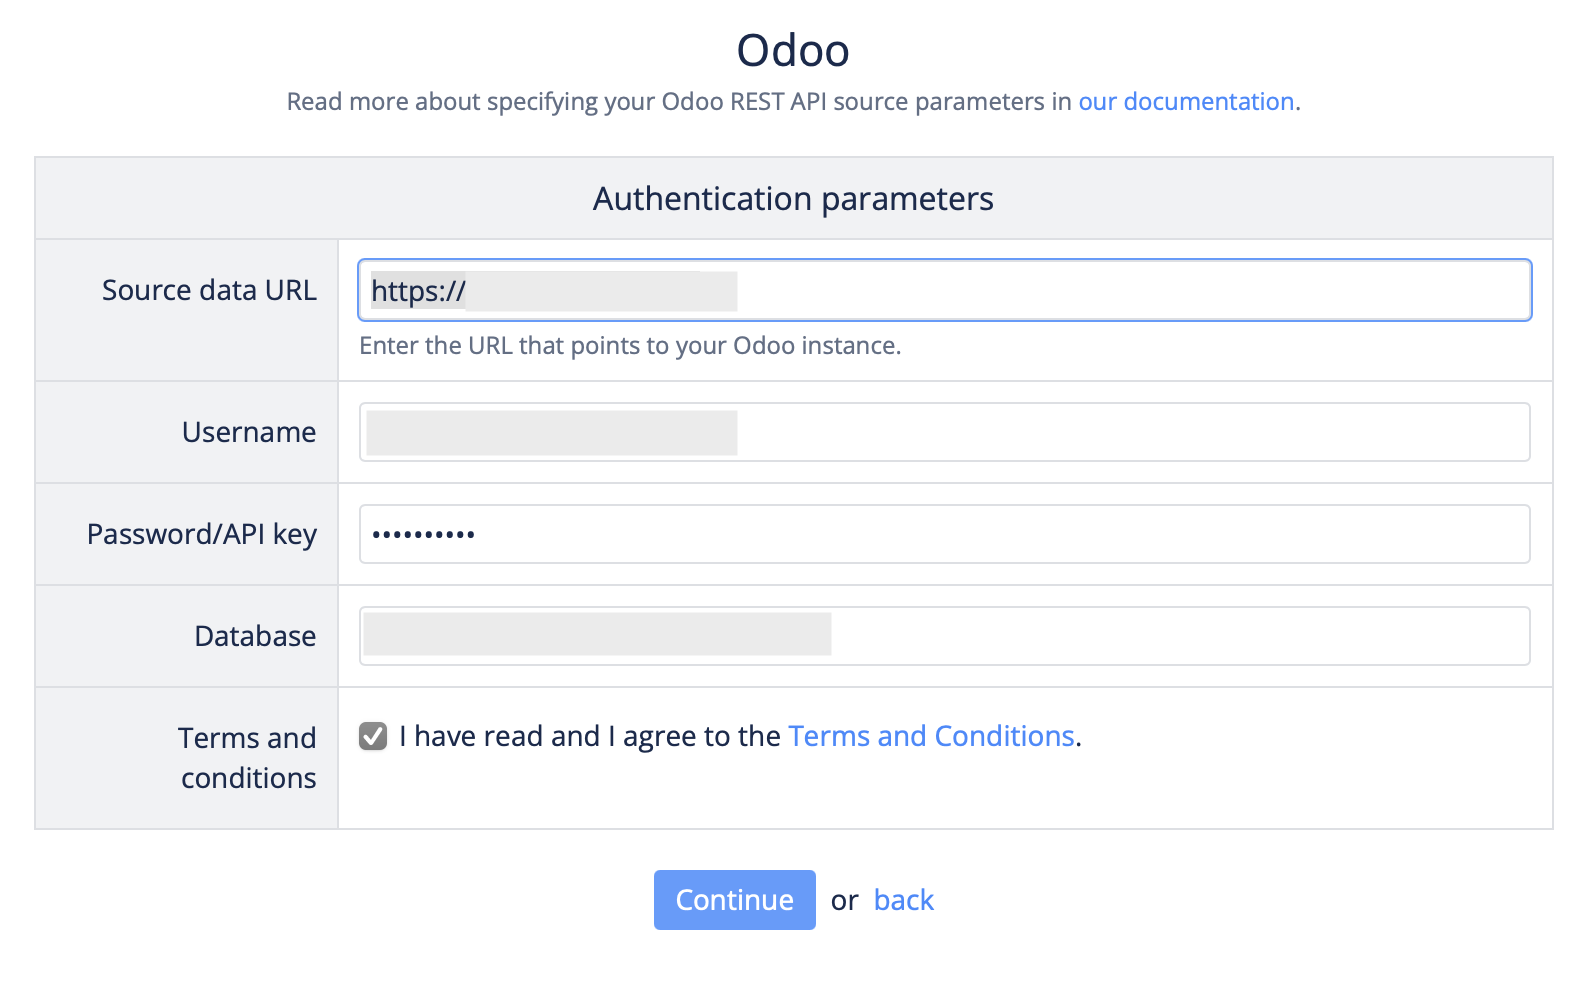Click the 'Terms and conditions' row label
This screenshot has width=1592, height=988.
click(x=248, y=758)
